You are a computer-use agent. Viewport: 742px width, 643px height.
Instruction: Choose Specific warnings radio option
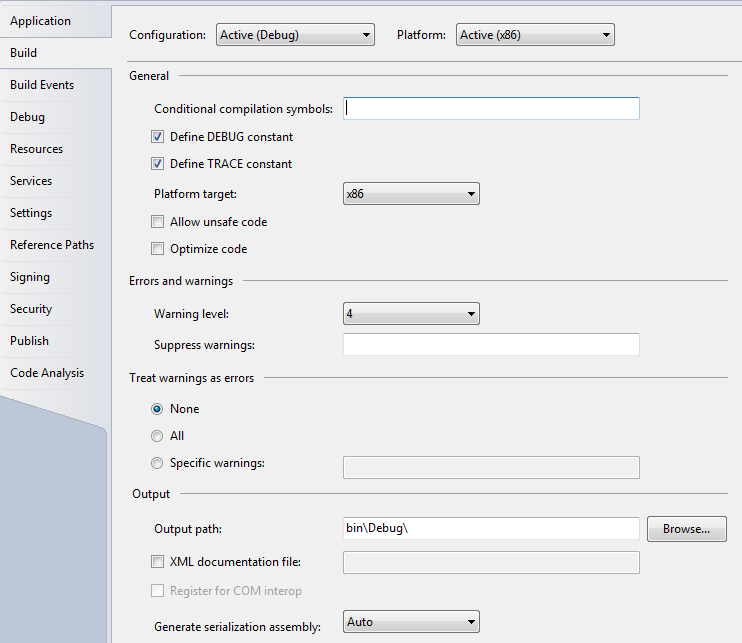[x=157, y=464]
